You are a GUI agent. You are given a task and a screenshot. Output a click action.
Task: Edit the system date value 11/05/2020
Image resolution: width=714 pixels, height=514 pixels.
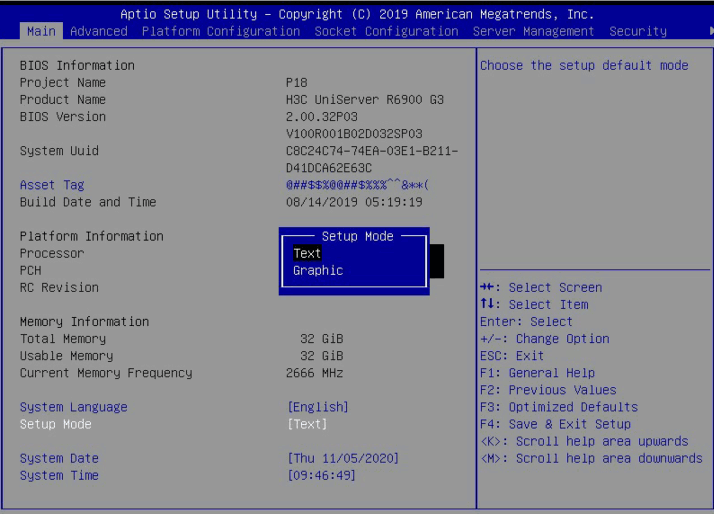360,458
